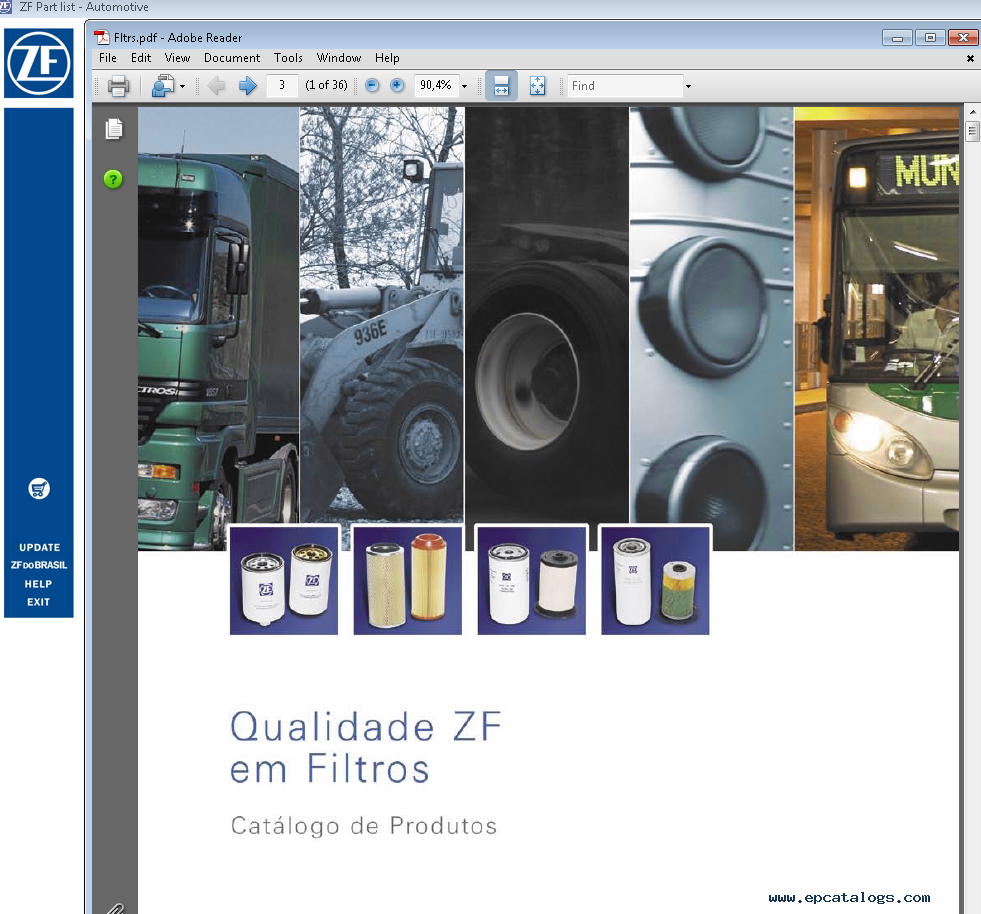
Task: Click the Find search field
Action: 625,86
